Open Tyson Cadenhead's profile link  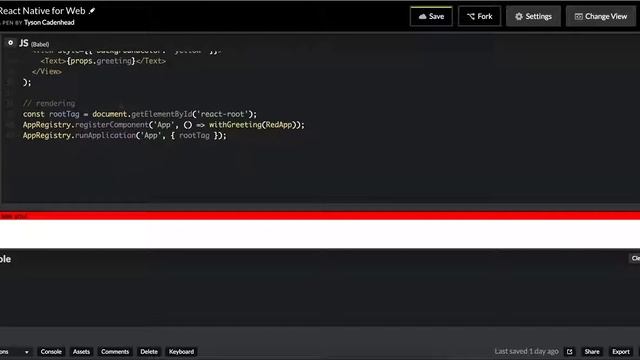49,22
